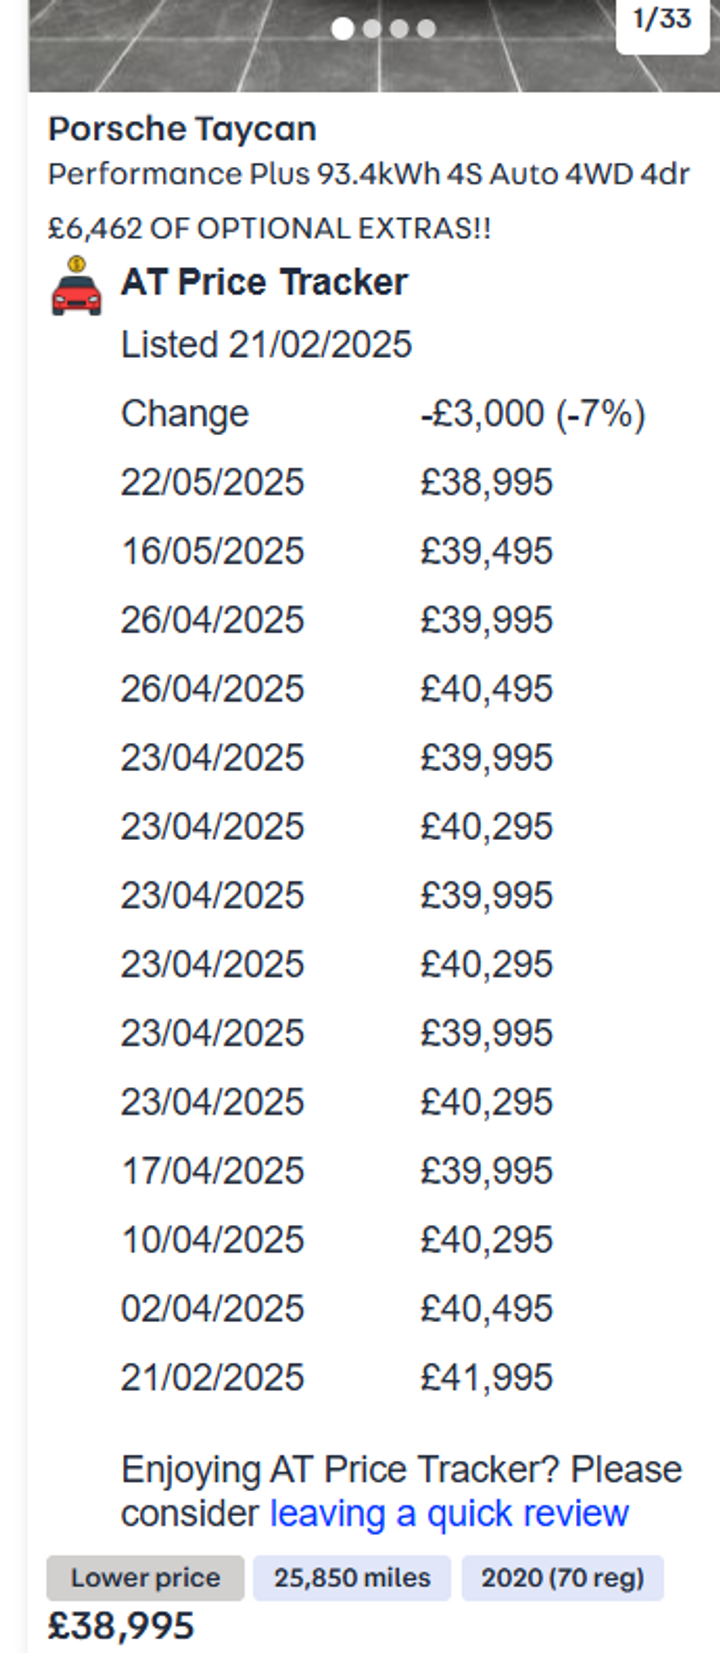Viewport: 720px width, 1653px height.
Task: Click the bold £38,995 listing price
Action: tap(121, 1626)
